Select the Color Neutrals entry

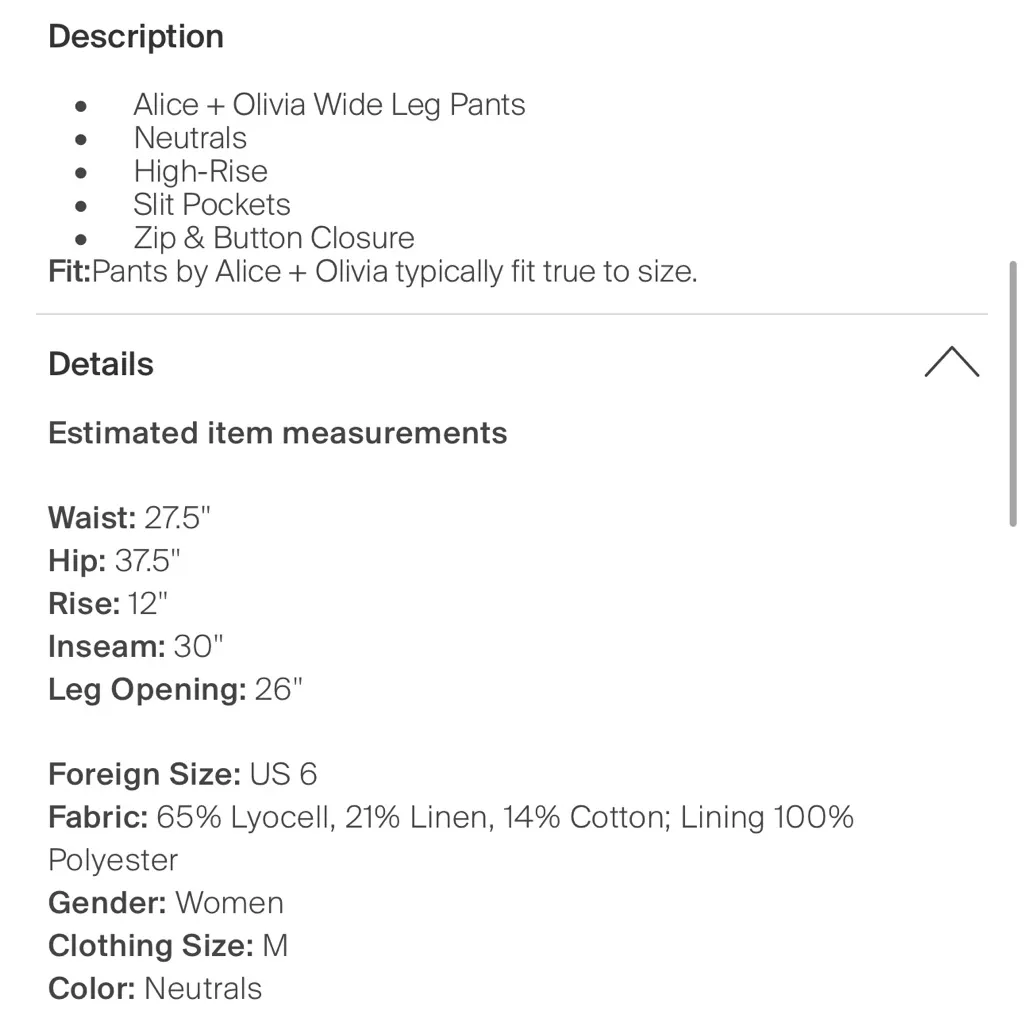154,989
